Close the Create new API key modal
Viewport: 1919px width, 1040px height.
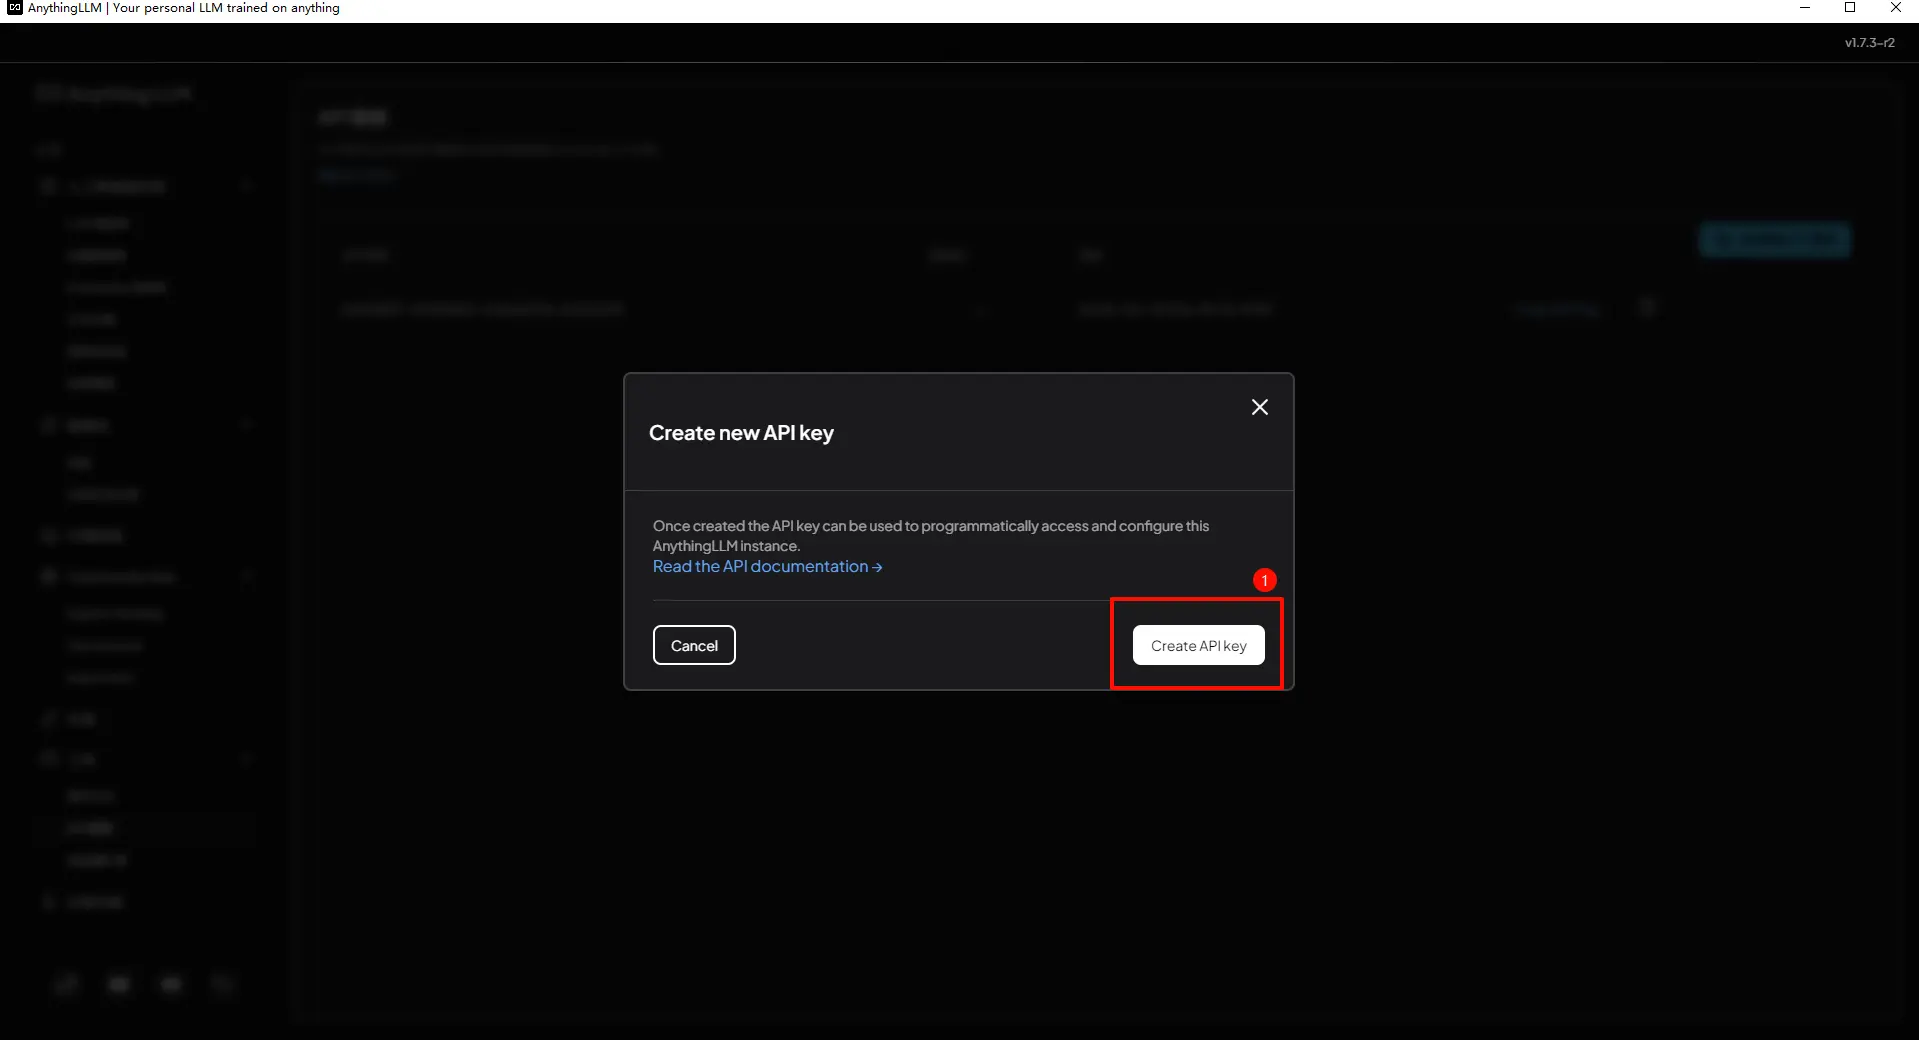(1259, 407)
